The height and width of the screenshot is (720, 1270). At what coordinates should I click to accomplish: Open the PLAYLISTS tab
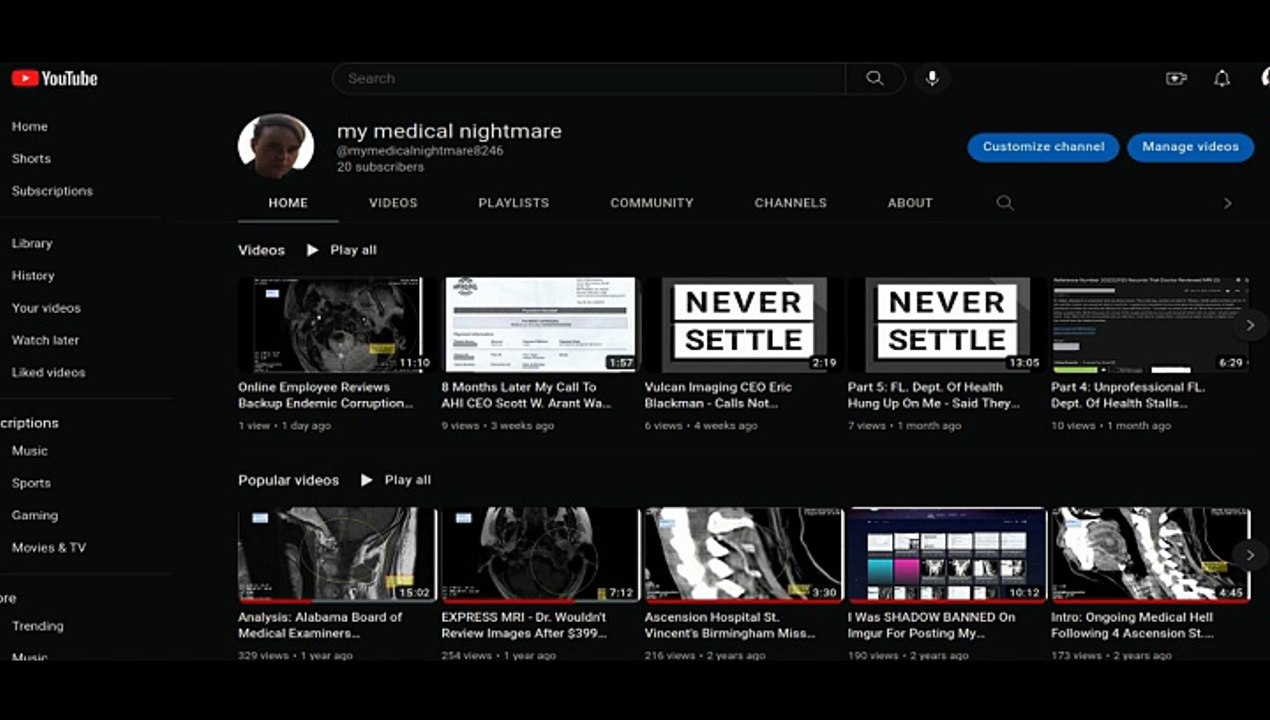(x=514, y=203)
